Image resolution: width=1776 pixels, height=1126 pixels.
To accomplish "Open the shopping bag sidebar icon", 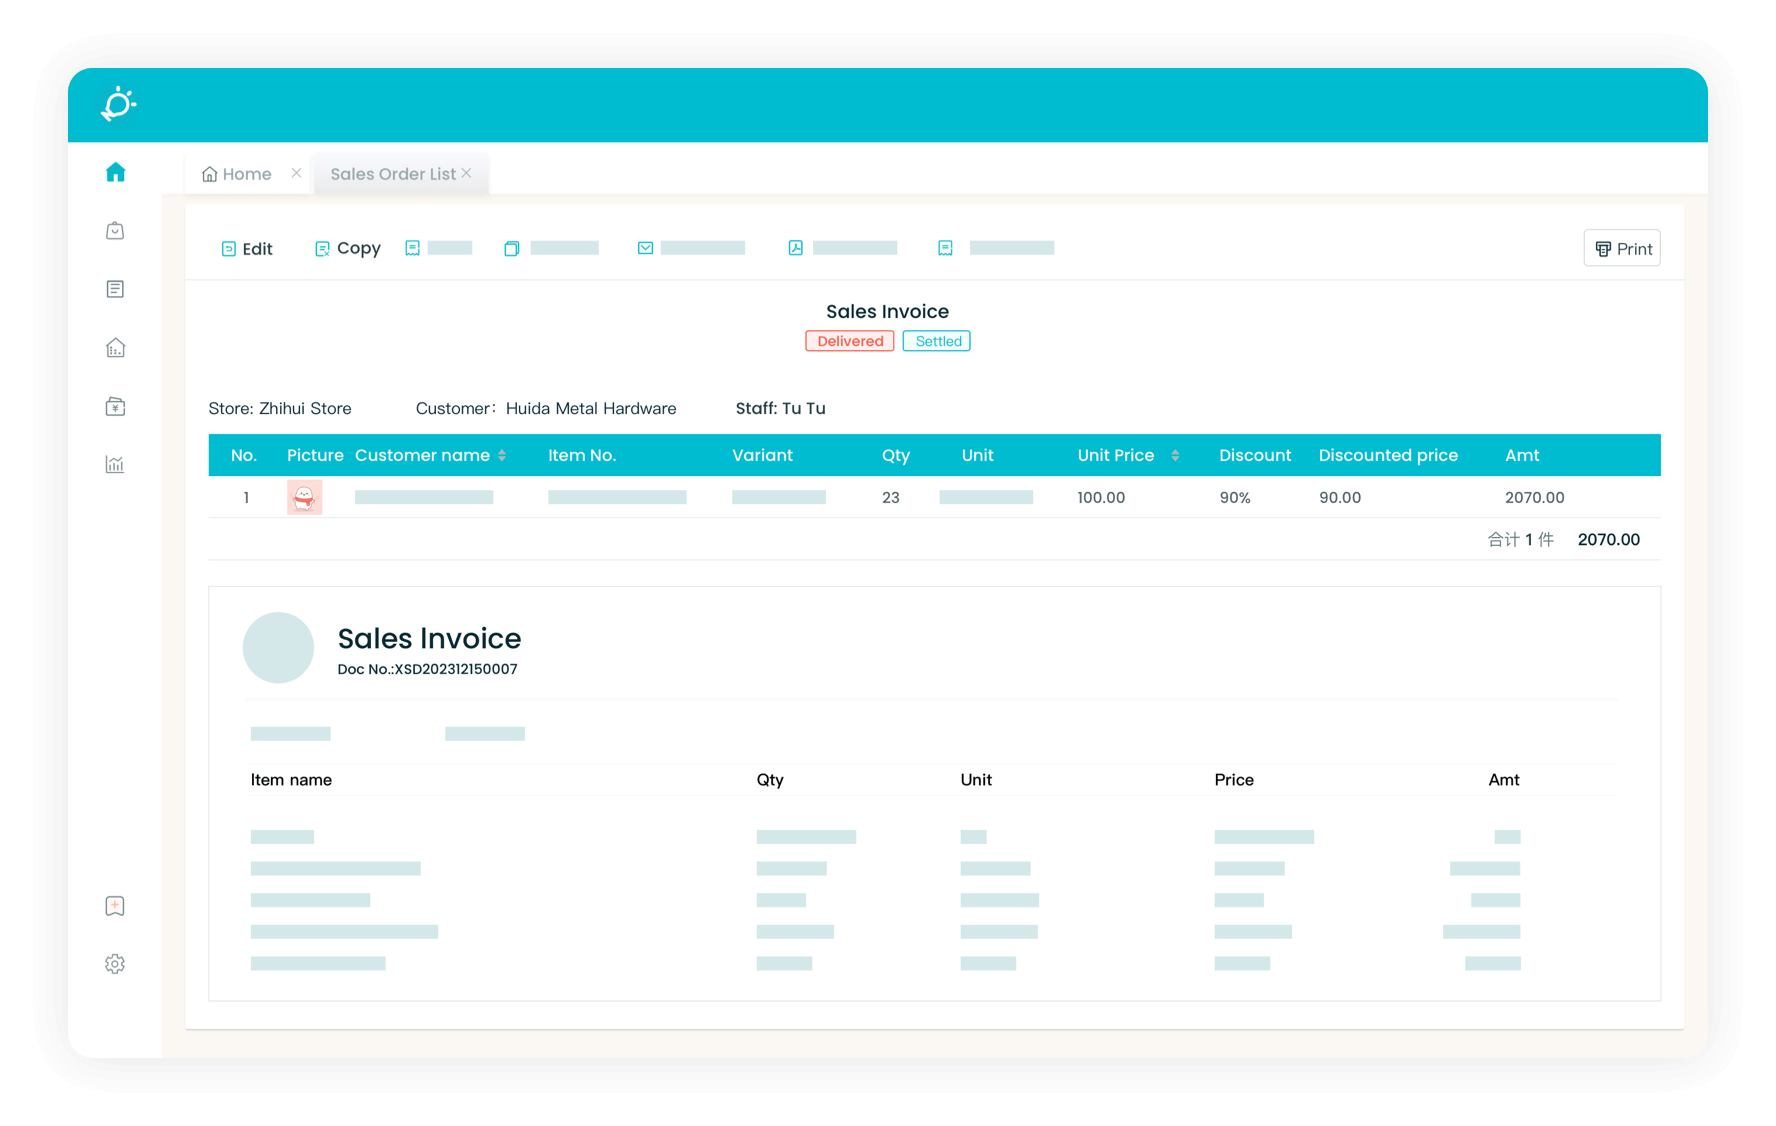I will [x=115, y=231].
